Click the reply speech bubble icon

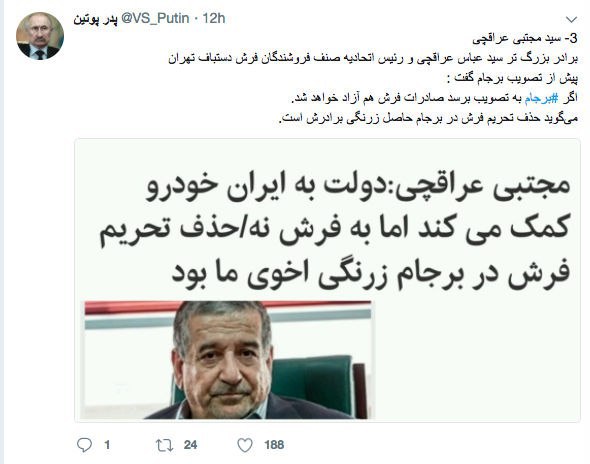[84, 445]
